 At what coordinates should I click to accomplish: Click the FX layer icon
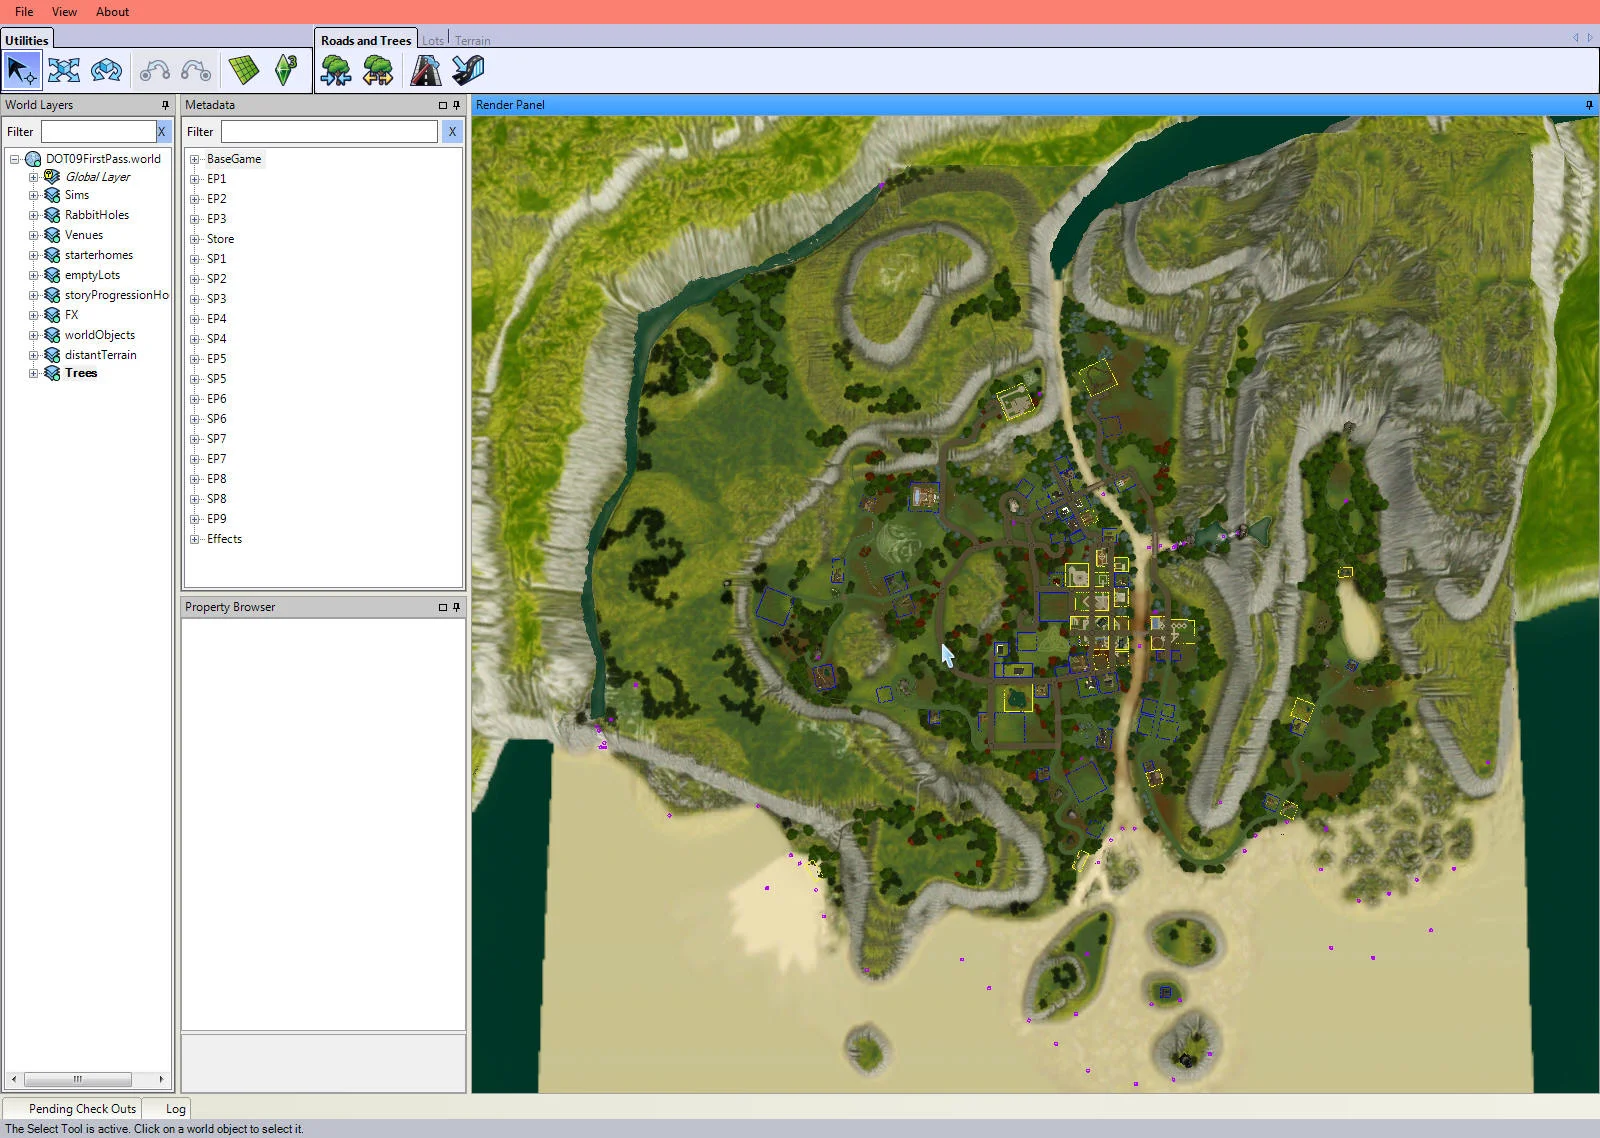click(52, 315)
